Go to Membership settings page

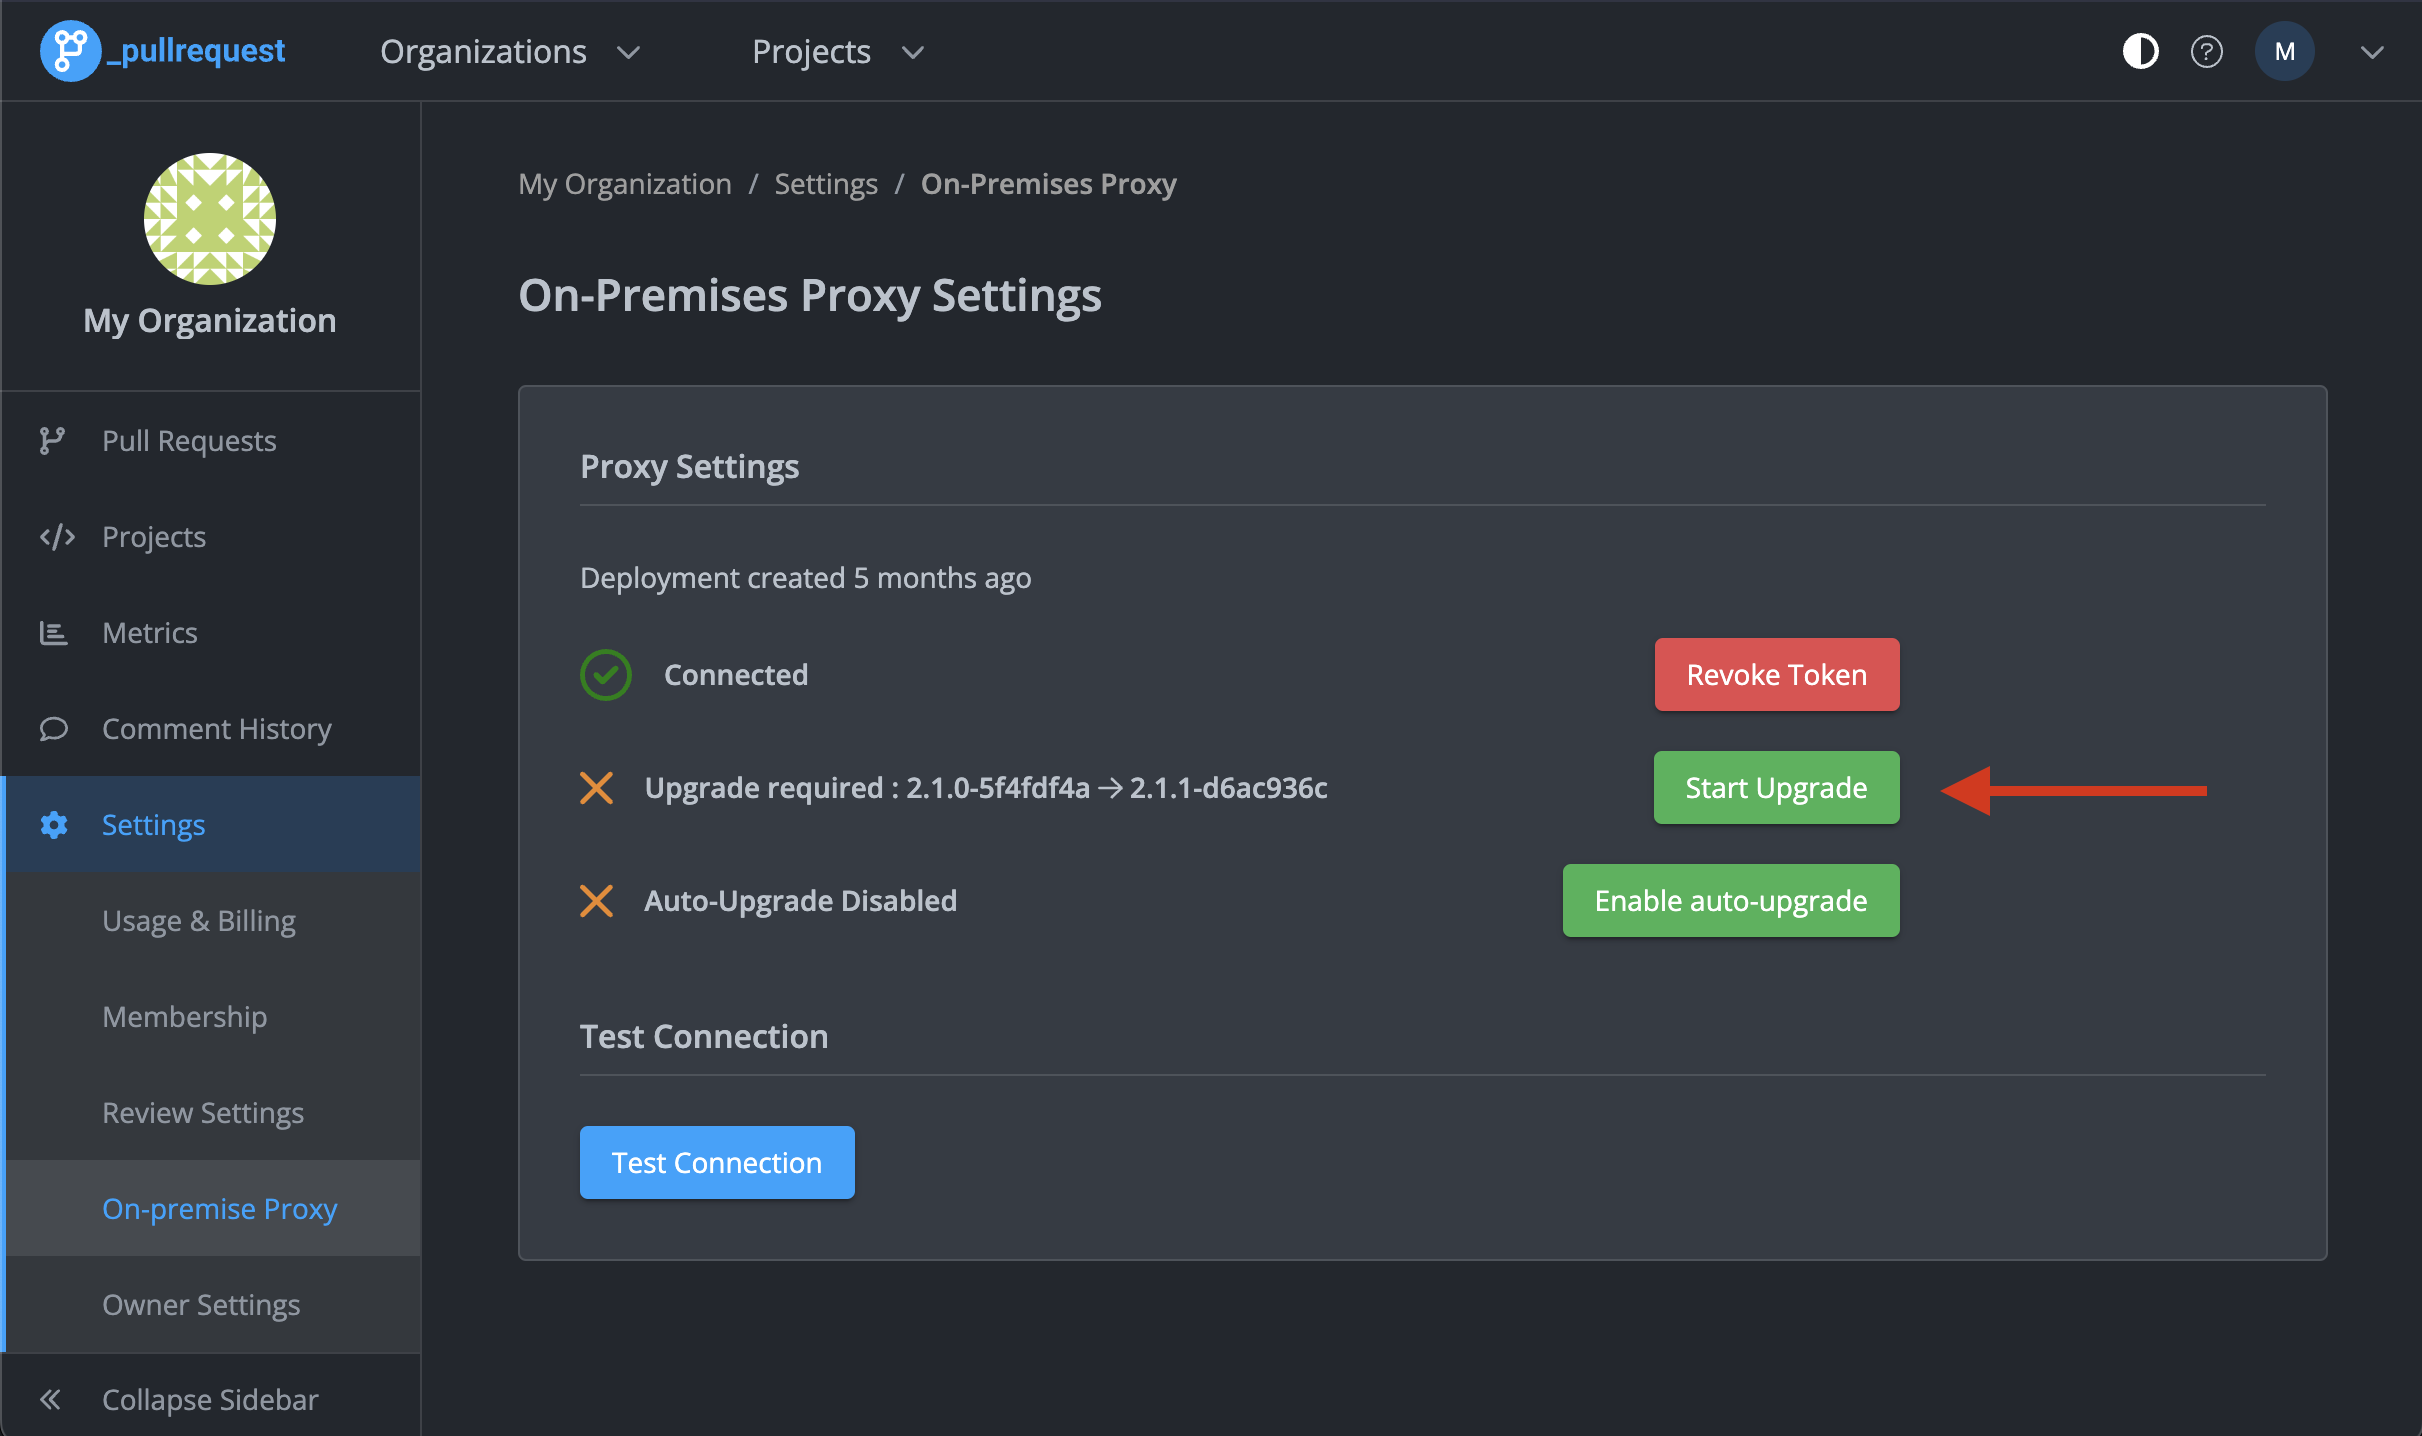click(x=185, y=1017)
